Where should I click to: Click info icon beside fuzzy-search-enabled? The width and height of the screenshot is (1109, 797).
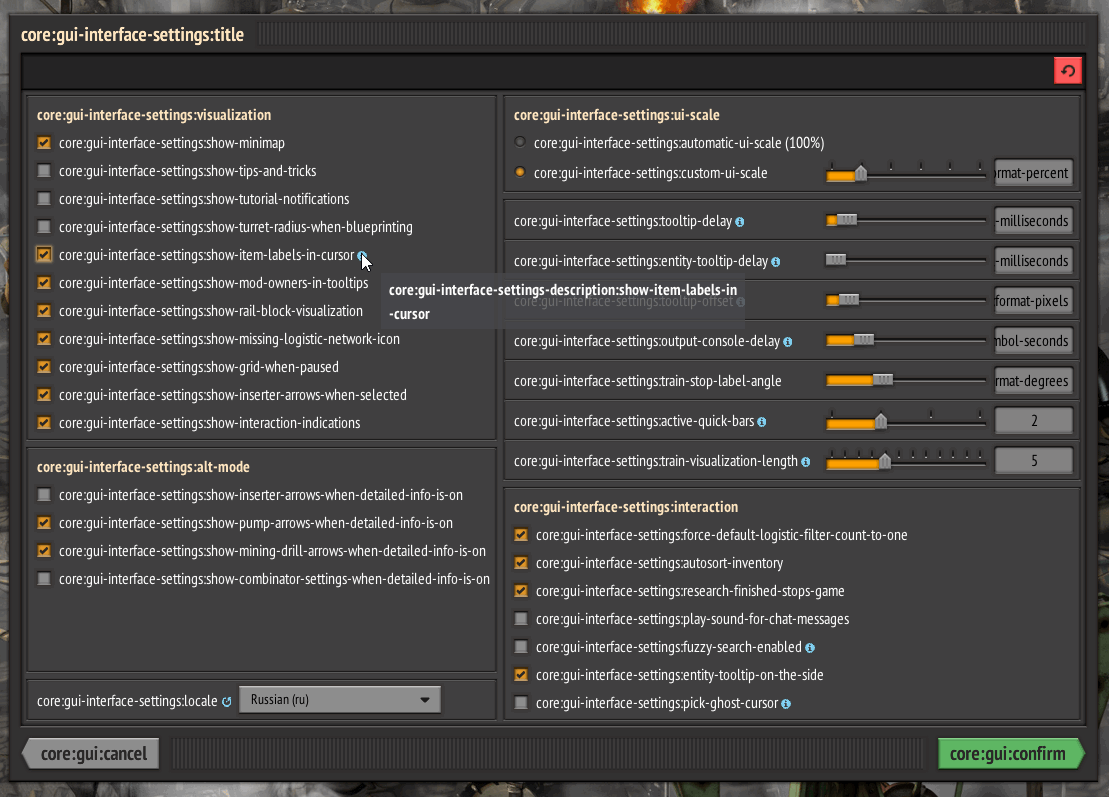click(810, 648)
